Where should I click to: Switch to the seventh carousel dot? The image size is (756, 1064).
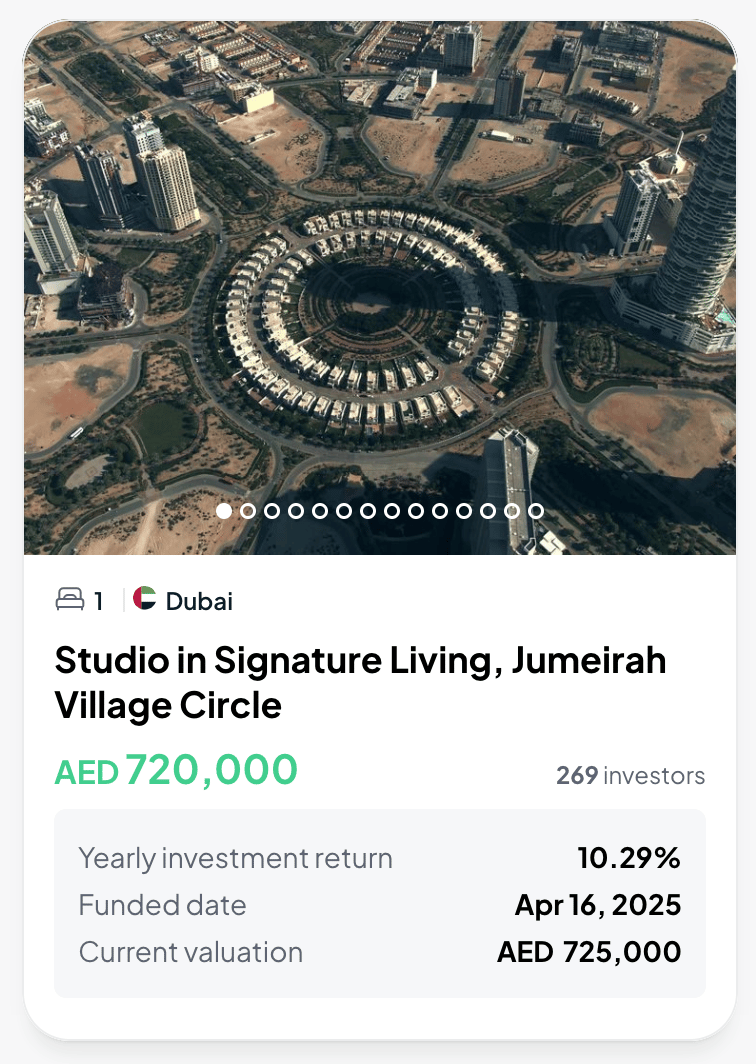click(368, 511)
